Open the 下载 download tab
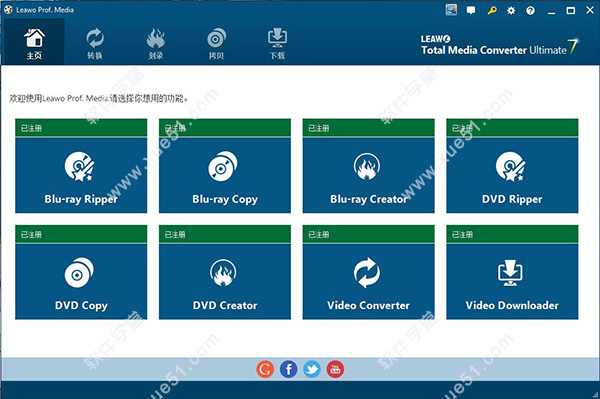Screen dimensions: 600x399 pos(277,43)
